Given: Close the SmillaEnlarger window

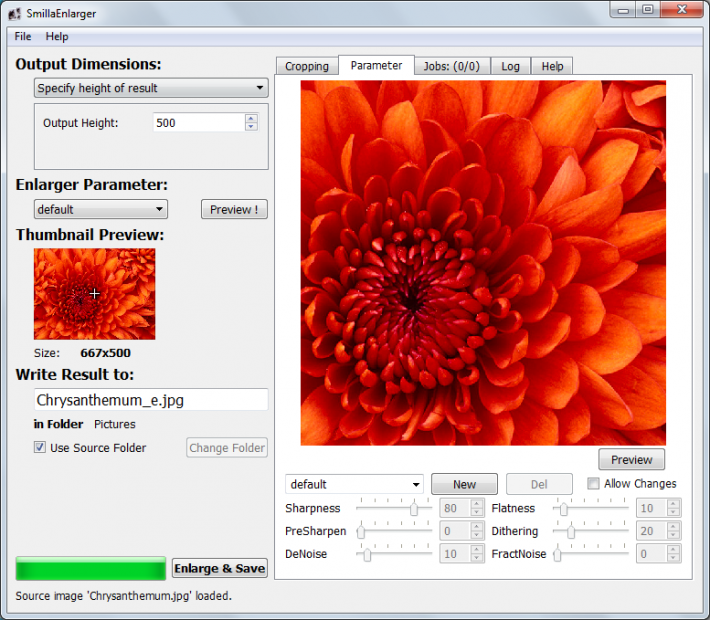Looking at the screenshot, I should (x=682, y=10).
